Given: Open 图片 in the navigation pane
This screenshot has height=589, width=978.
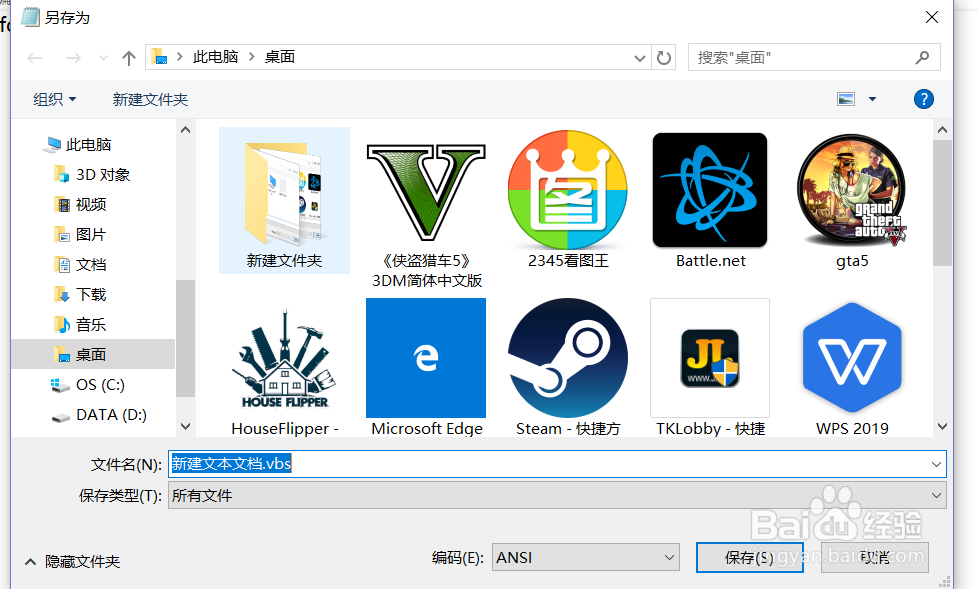Looking at the screenshot, I should pos(90,235).
